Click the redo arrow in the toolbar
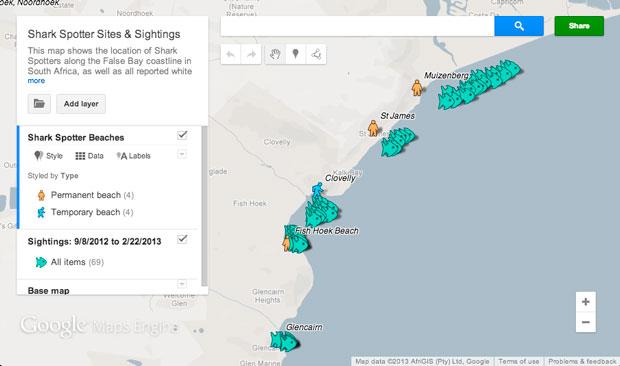620x366 pixels. pyautogui.click(x=251, y=54)
